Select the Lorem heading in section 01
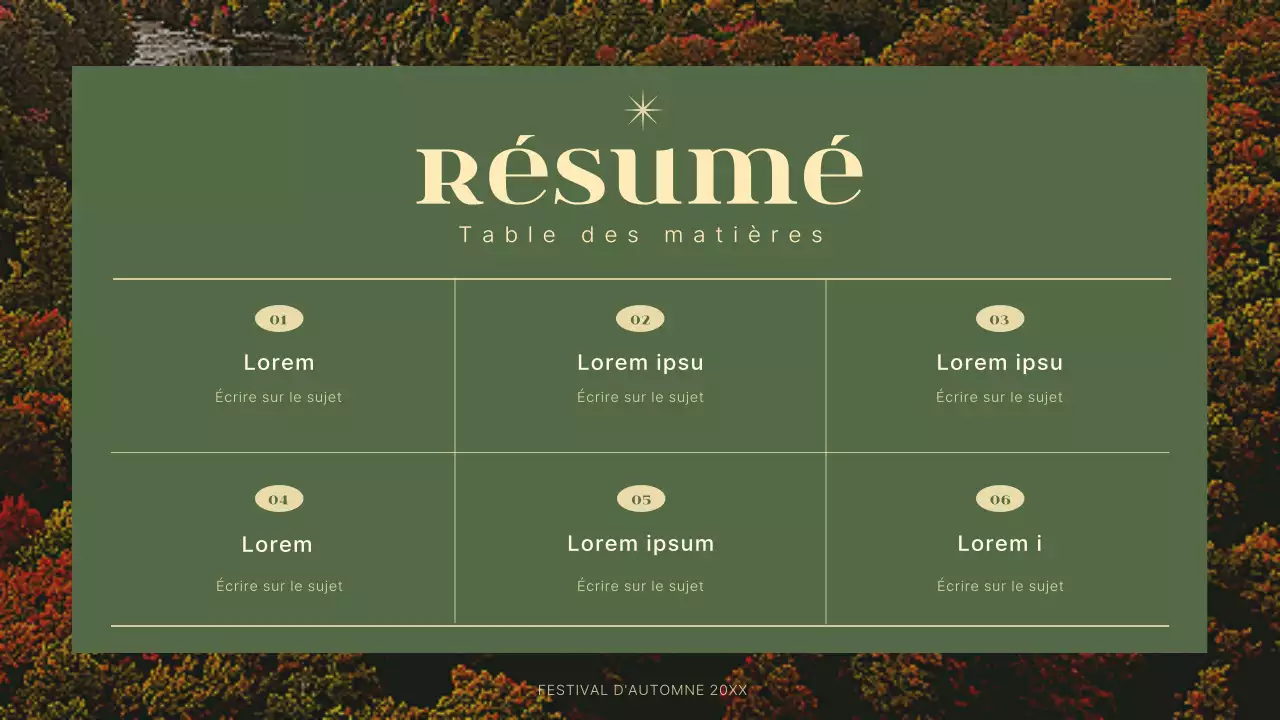 click(279, 362)
